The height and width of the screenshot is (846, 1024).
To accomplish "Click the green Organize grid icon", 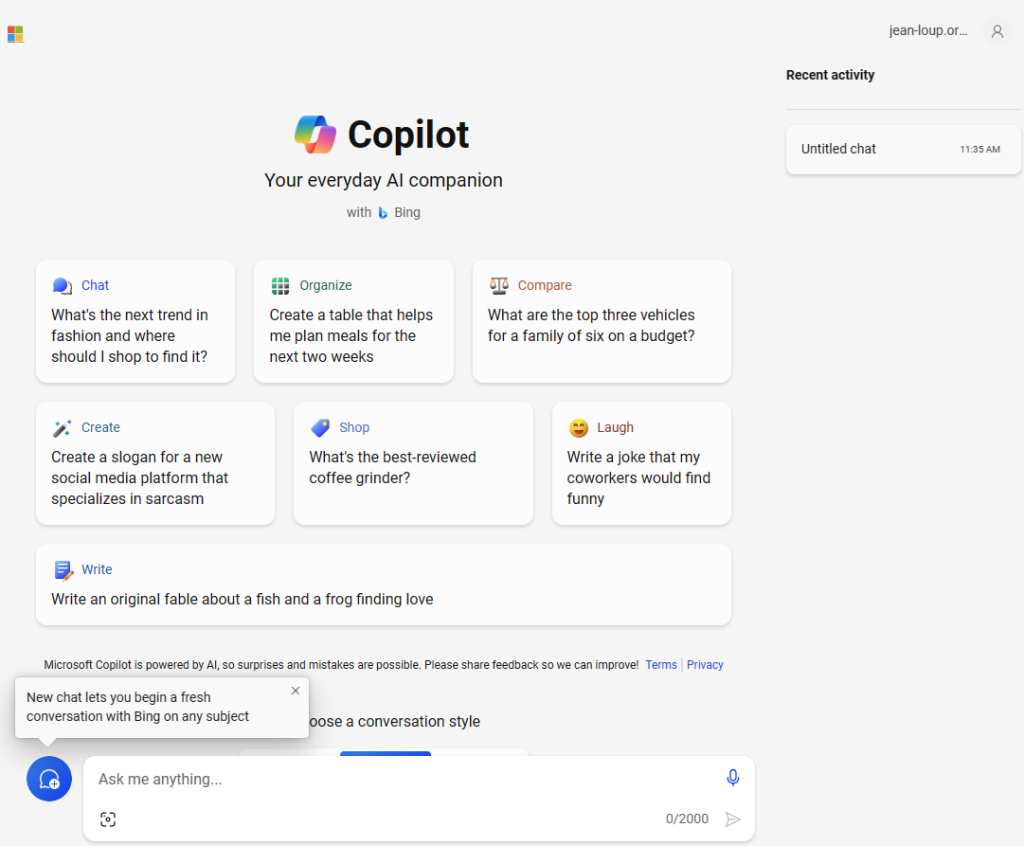I will tap(280, 286).
